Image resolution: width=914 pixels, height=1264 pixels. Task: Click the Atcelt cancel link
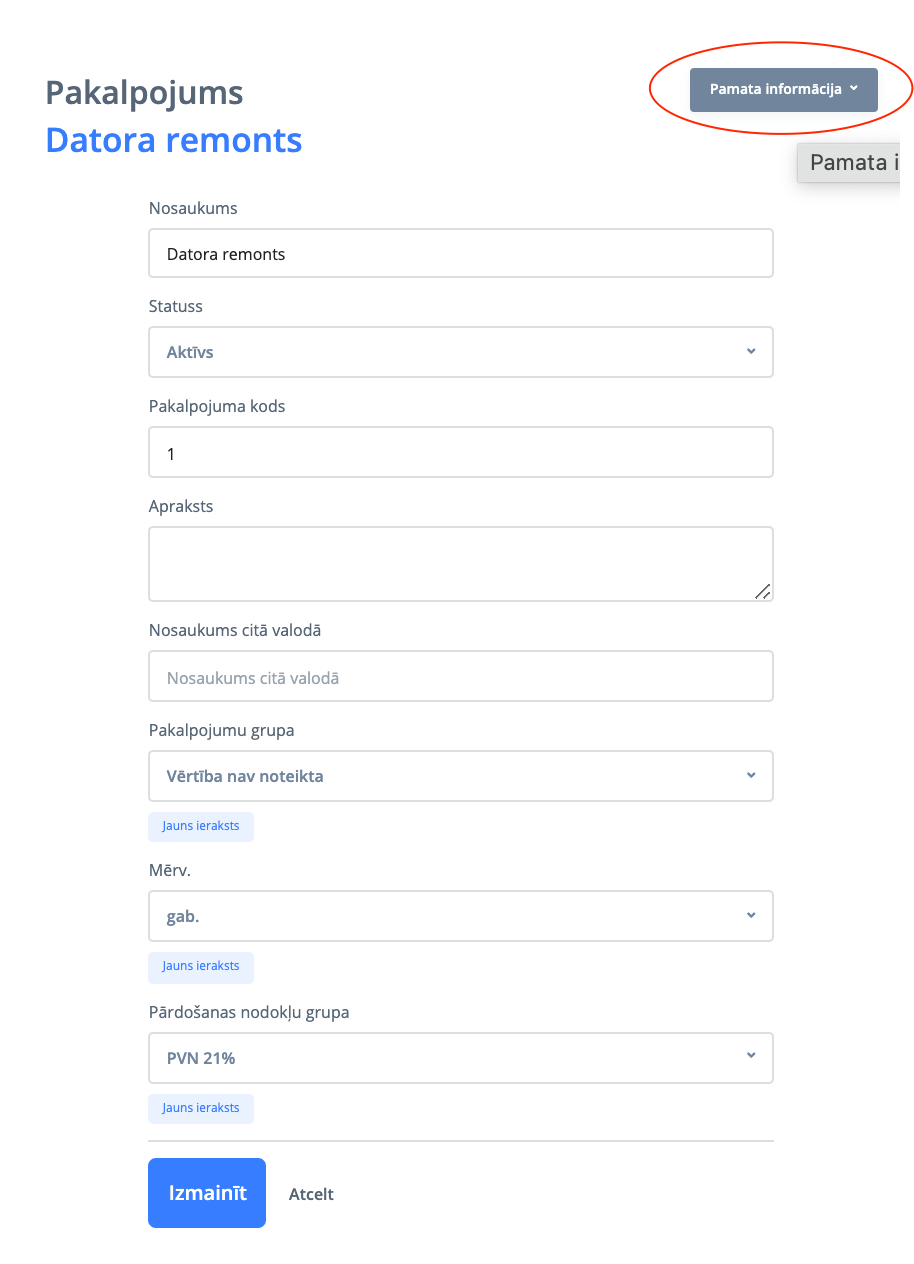311,1194
